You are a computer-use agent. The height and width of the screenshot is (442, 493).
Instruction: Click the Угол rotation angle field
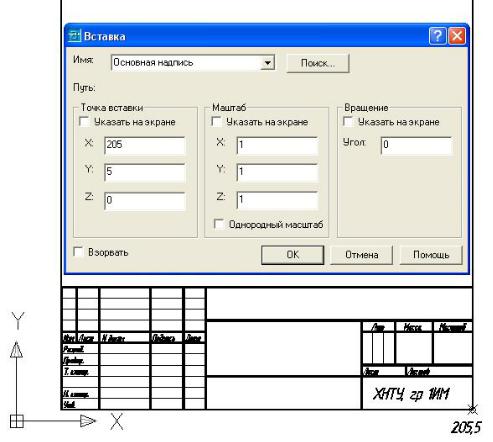point(416,145)
